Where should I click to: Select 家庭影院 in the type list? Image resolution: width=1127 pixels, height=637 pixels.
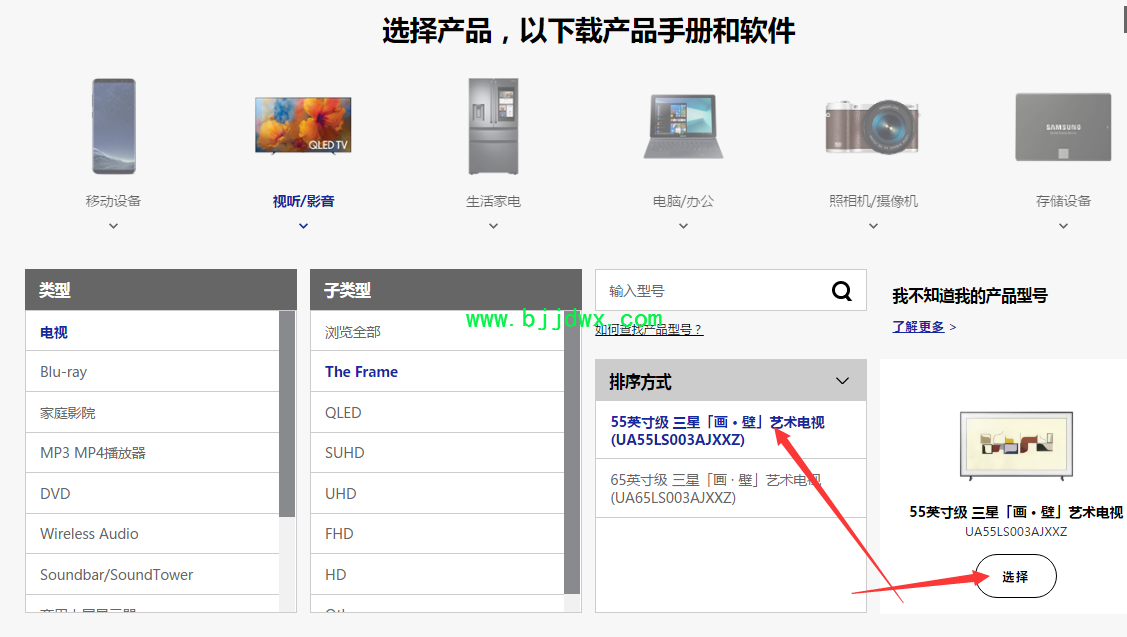[x=152, y=413]
